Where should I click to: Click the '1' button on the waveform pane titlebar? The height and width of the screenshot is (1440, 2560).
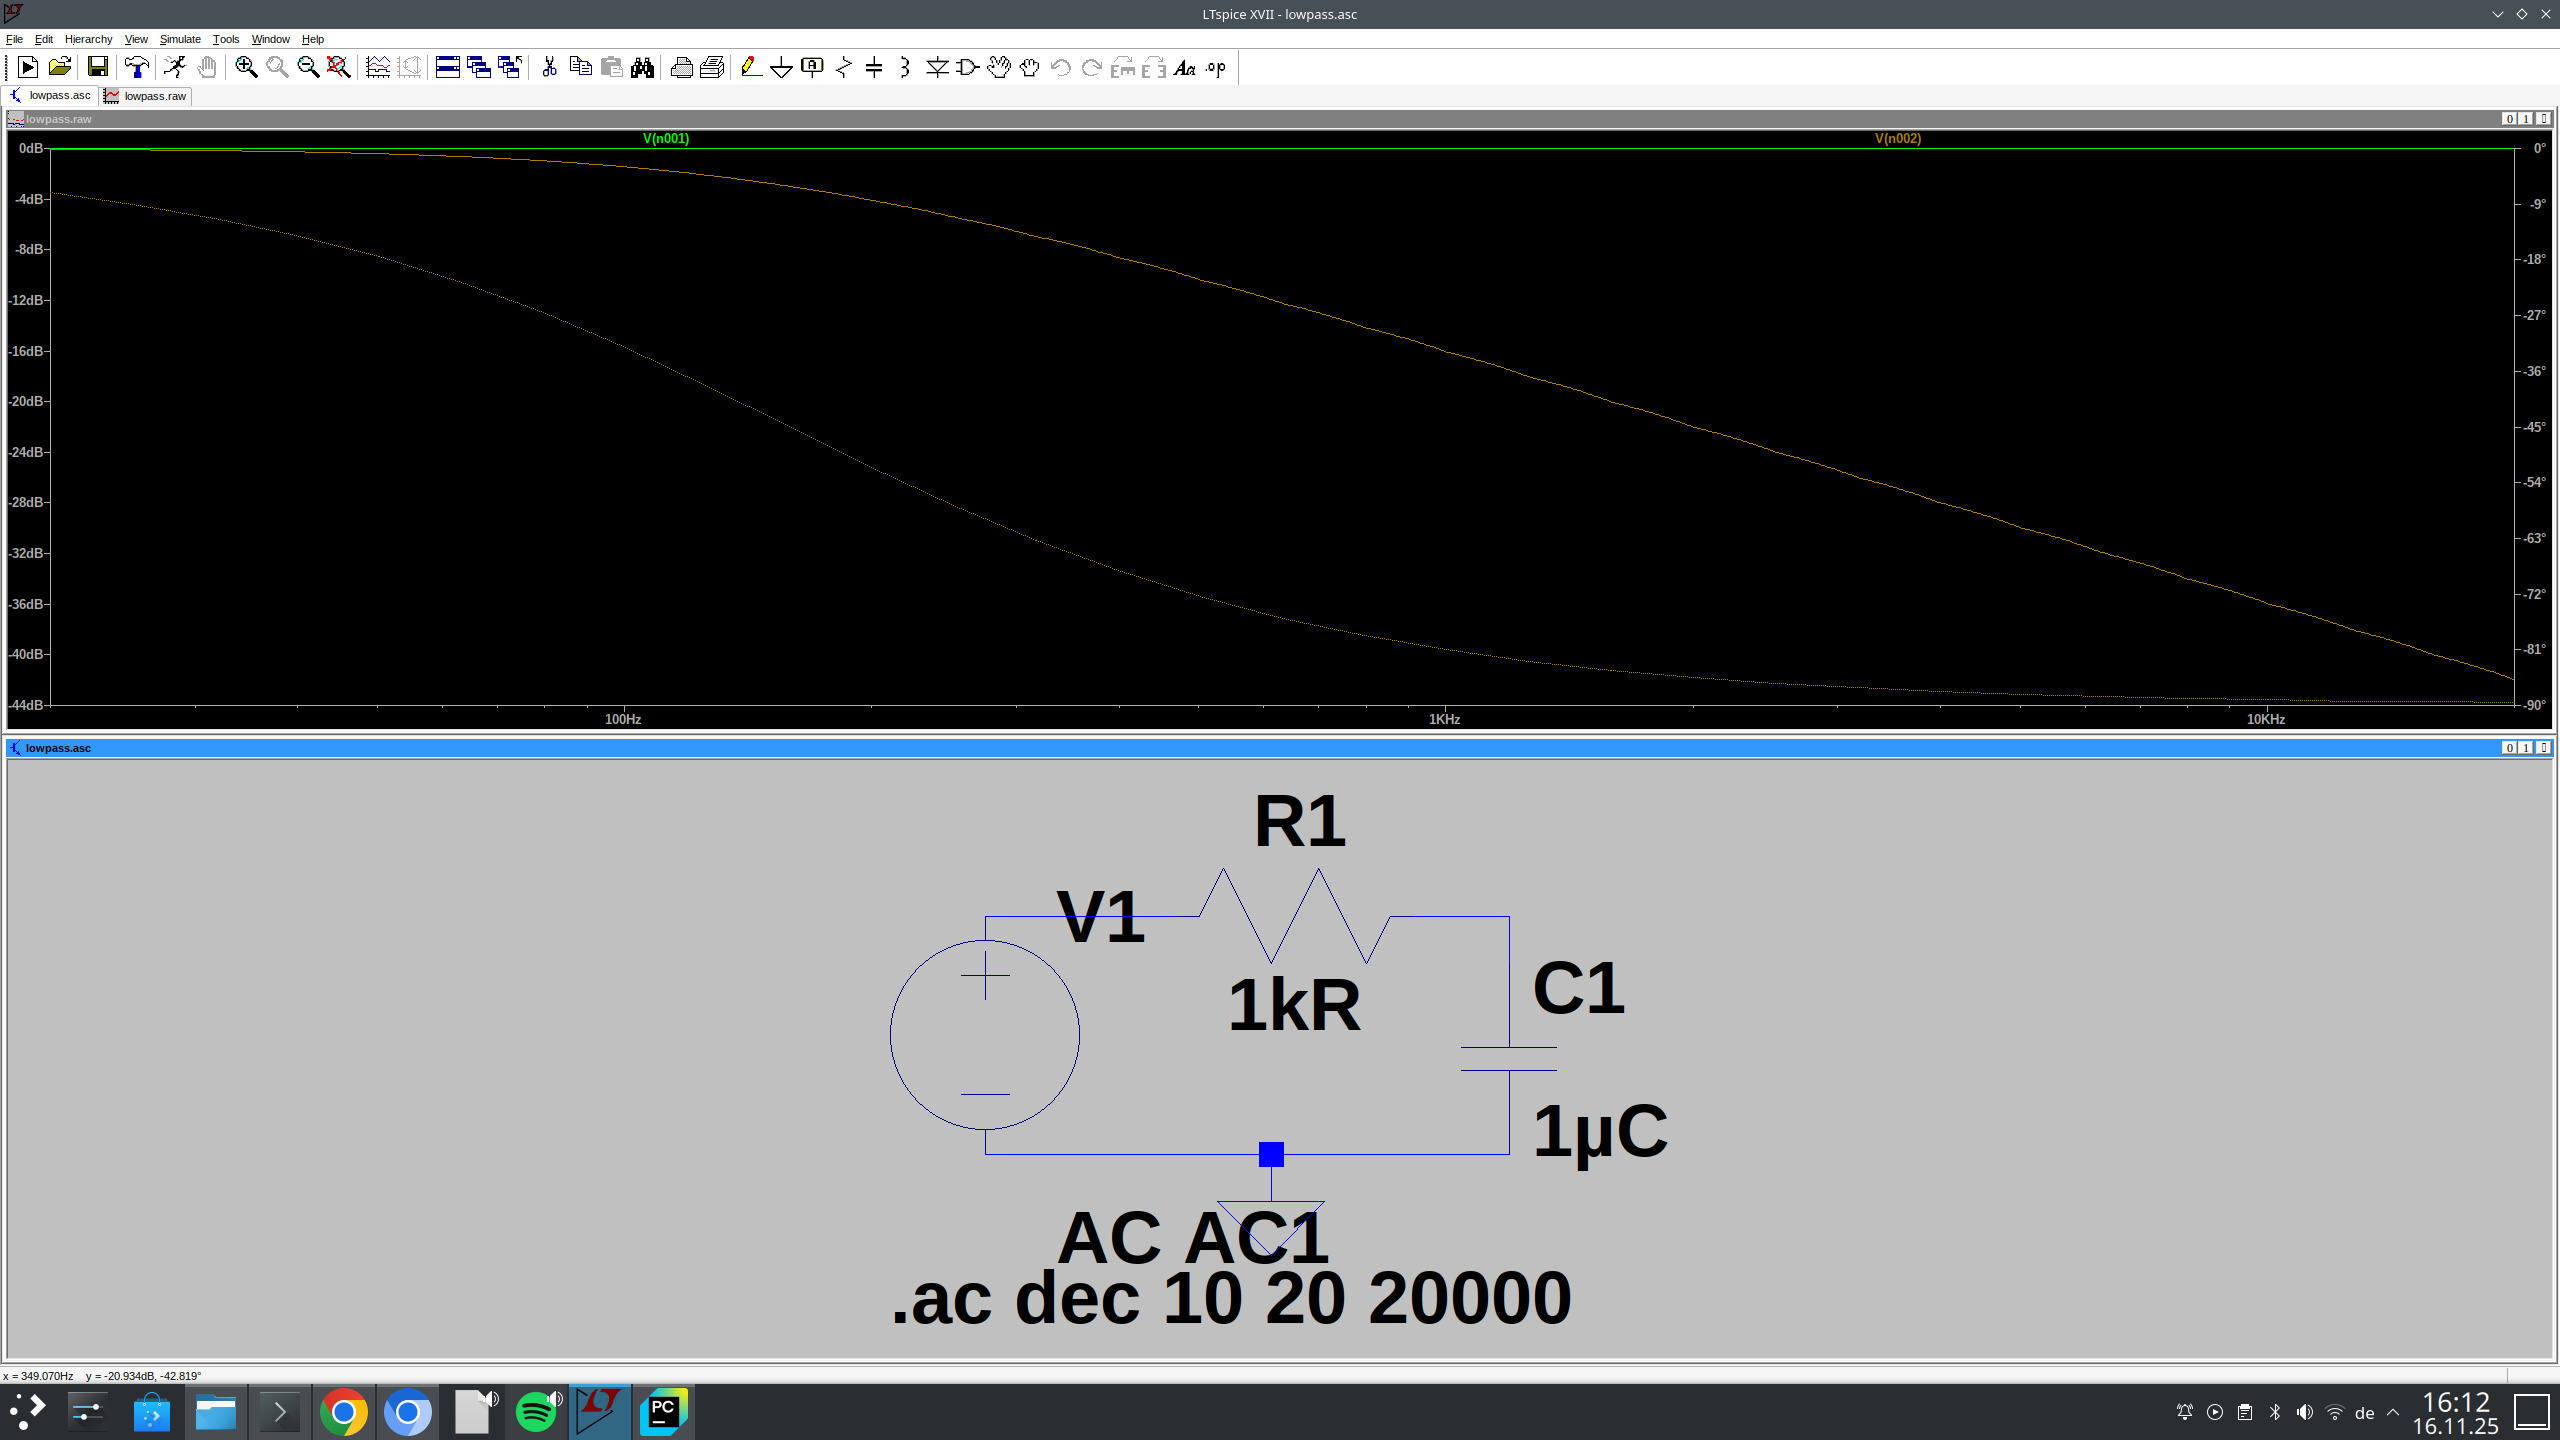click(x=2524, y=118)
